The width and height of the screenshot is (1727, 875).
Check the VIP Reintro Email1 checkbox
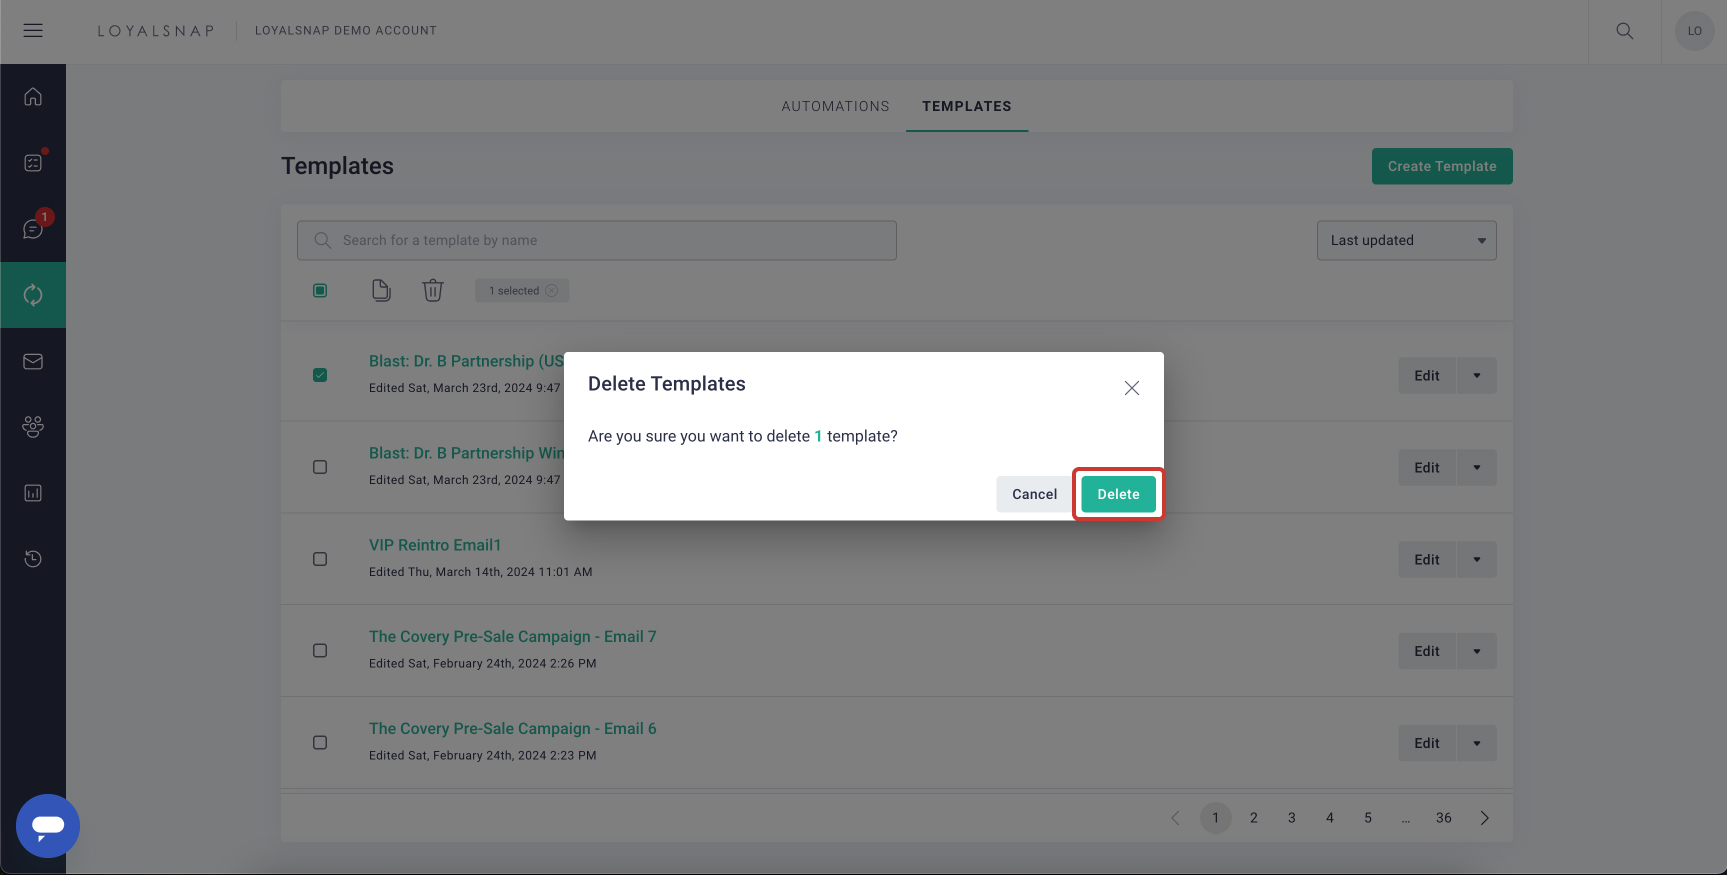[320, 559]
